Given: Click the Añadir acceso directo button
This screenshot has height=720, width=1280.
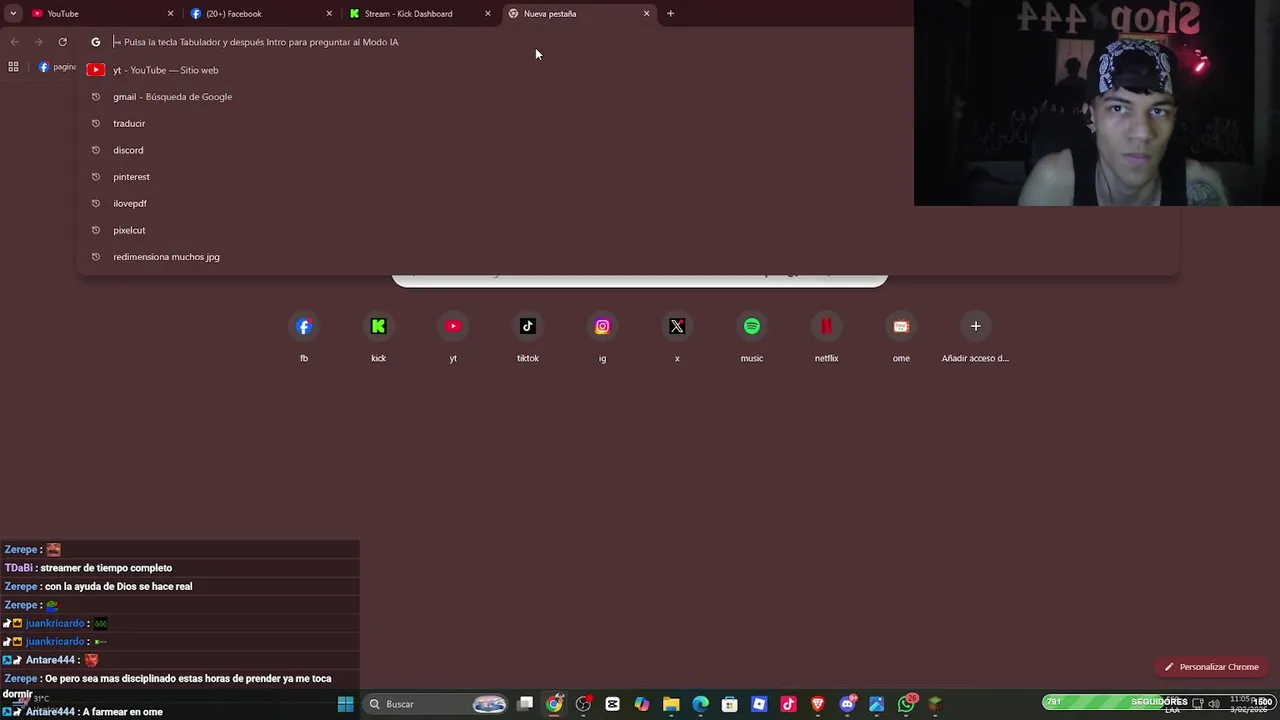Looking at the screenshot, I should click(x=975, y=337).
